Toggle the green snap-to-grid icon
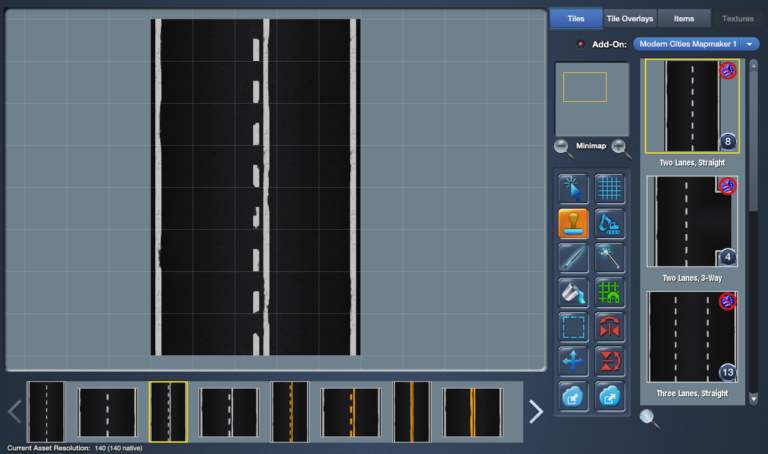This screenshot has height=454, width=768. click(x=609, y=293)
